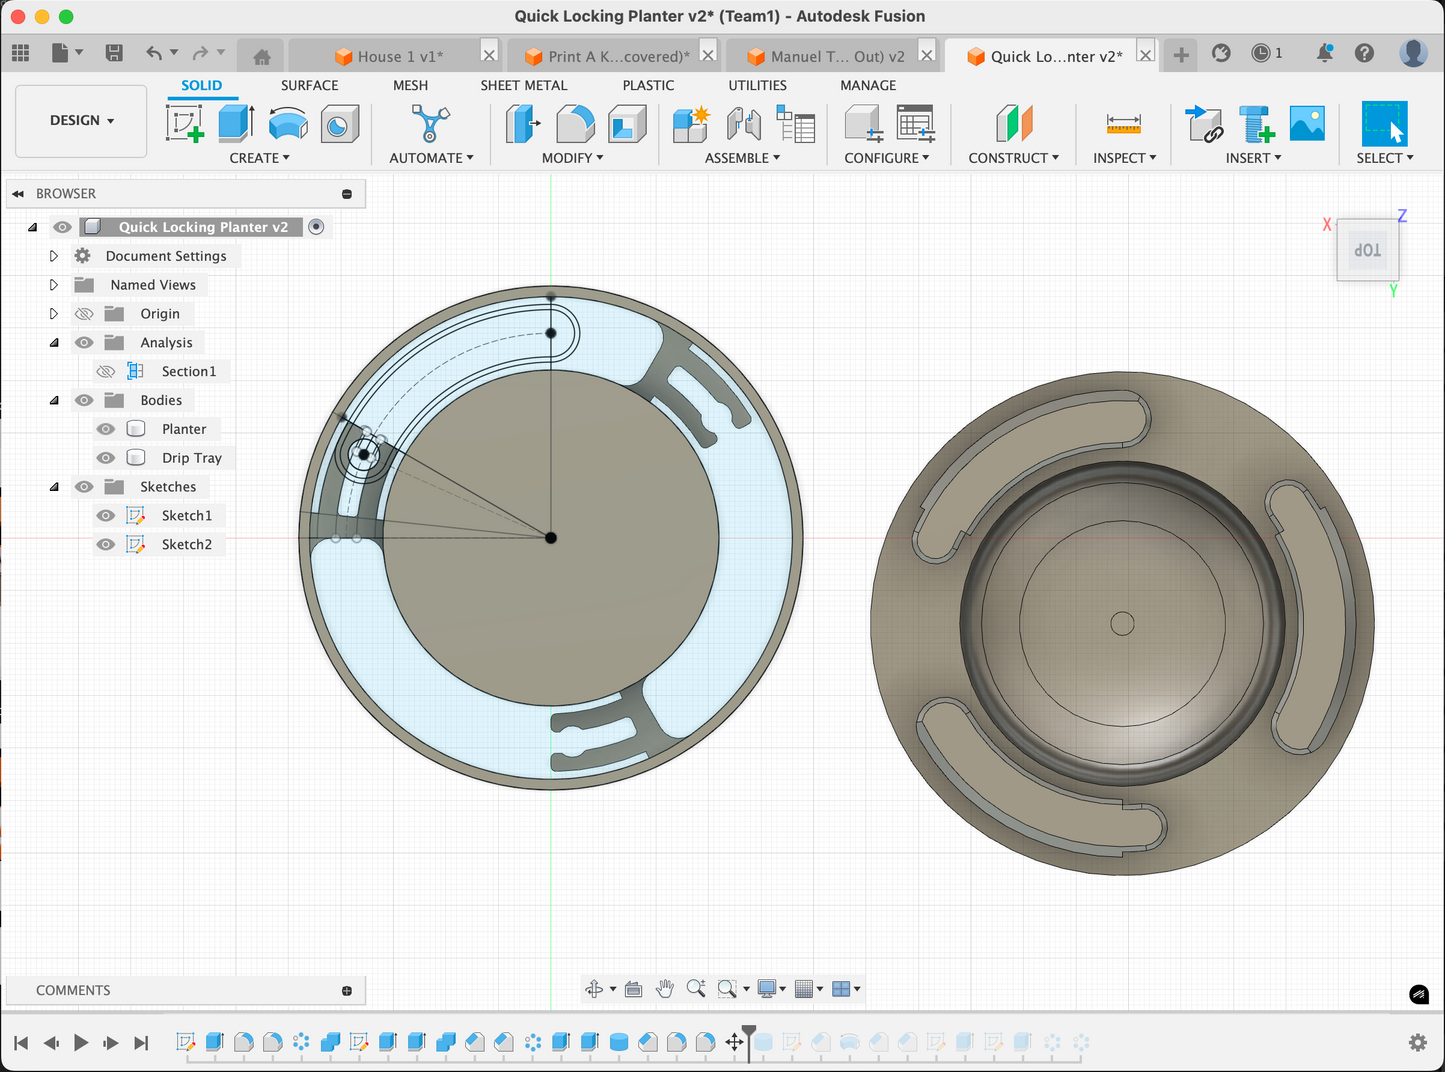
Task: Open the CONSTRUCT menu
Action: (1013, 158)
